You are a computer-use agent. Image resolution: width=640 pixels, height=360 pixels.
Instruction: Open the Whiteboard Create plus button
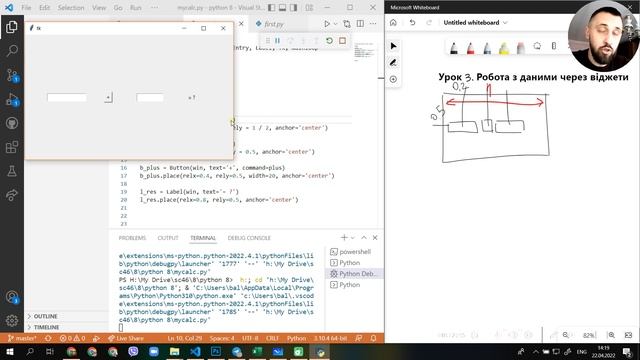pos(393,79)
